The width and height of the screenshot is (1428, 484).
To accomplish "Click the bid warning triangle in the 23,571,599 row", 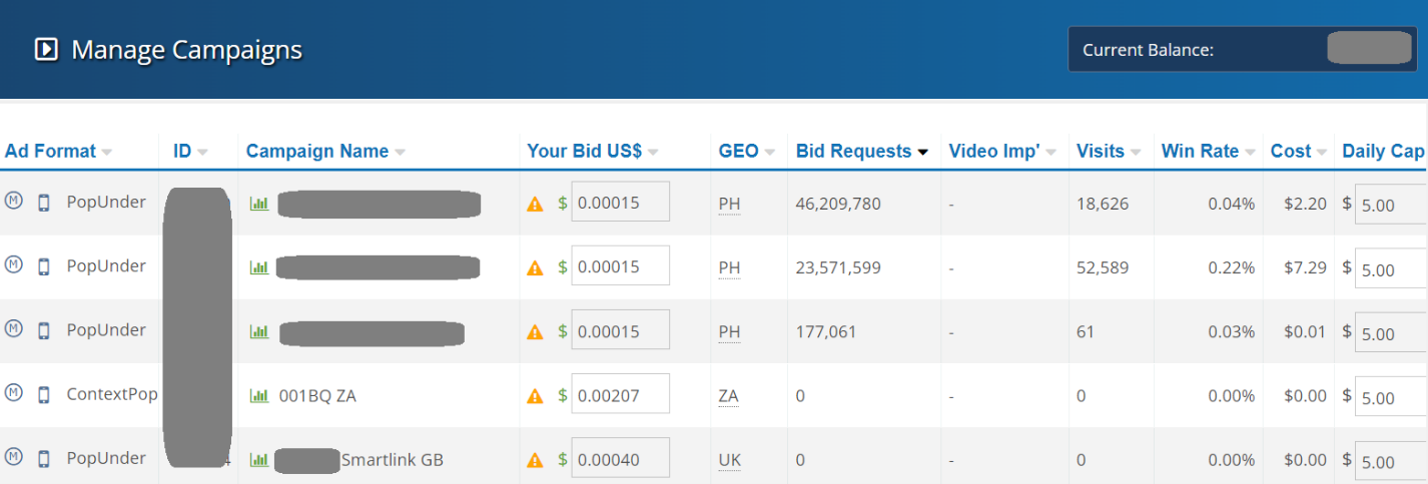I will click(535, 268).
